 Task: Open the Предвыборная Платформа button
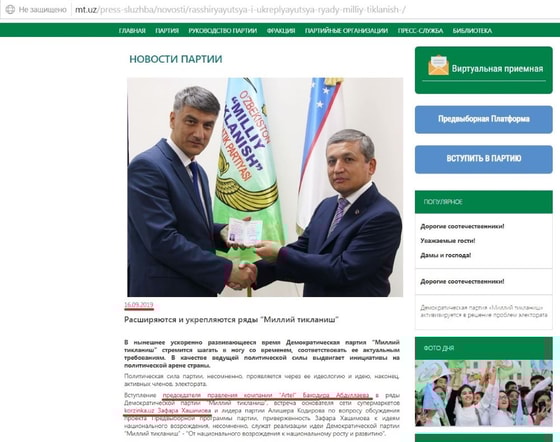pyautogui.click(x=484, y=119)
